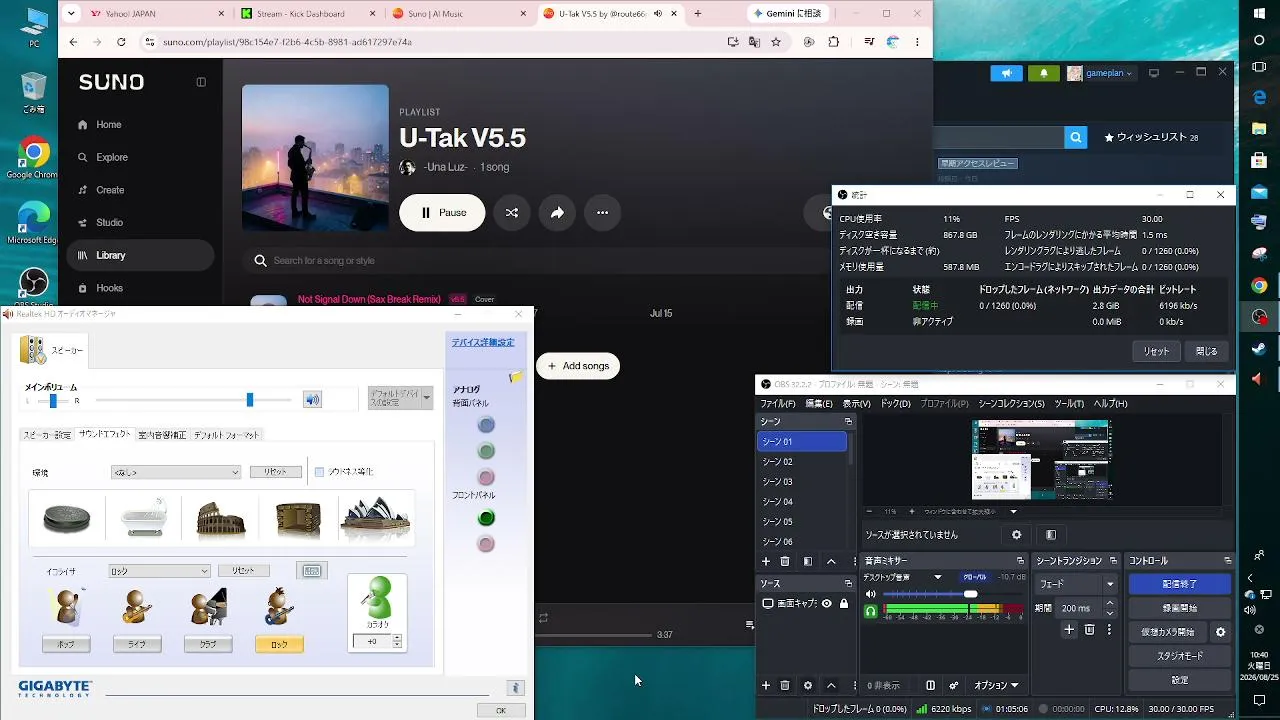Stop streaming in OBS controls
The image size is (1280, 720).
1179,584
